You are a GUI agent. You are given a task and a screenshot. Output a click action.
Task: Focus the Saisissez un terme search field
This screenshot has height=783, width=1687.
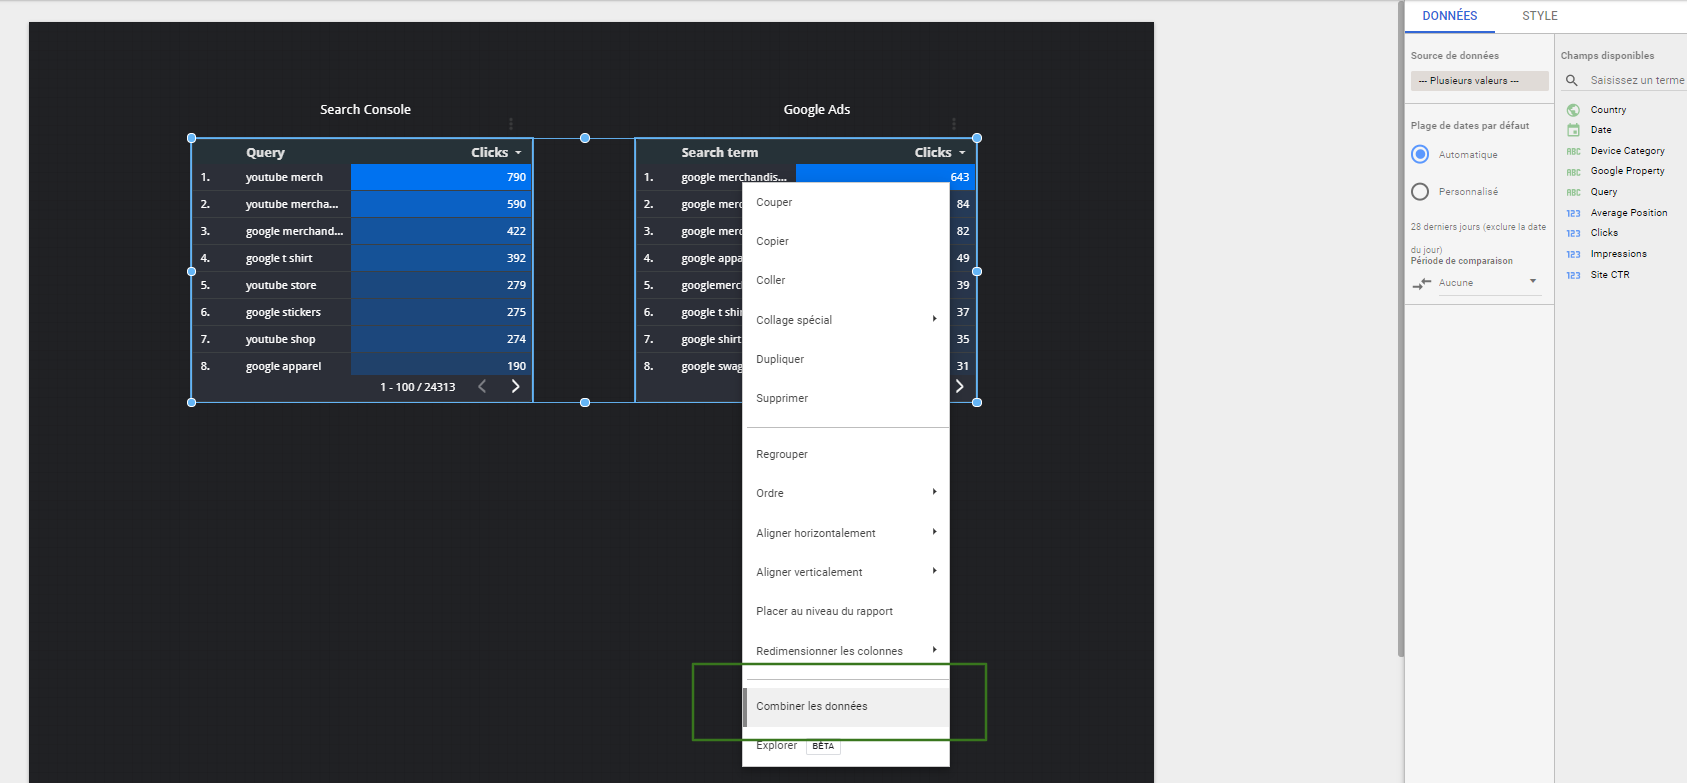(x=1637, y=80)
